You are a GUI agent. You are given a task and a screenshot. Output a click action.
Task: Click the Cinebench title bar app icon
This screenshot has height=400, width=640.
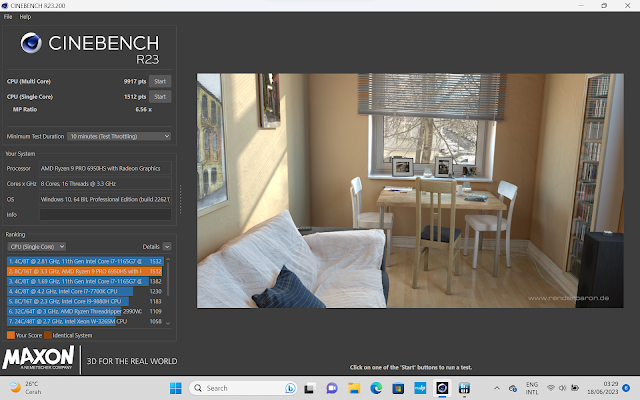4,5
